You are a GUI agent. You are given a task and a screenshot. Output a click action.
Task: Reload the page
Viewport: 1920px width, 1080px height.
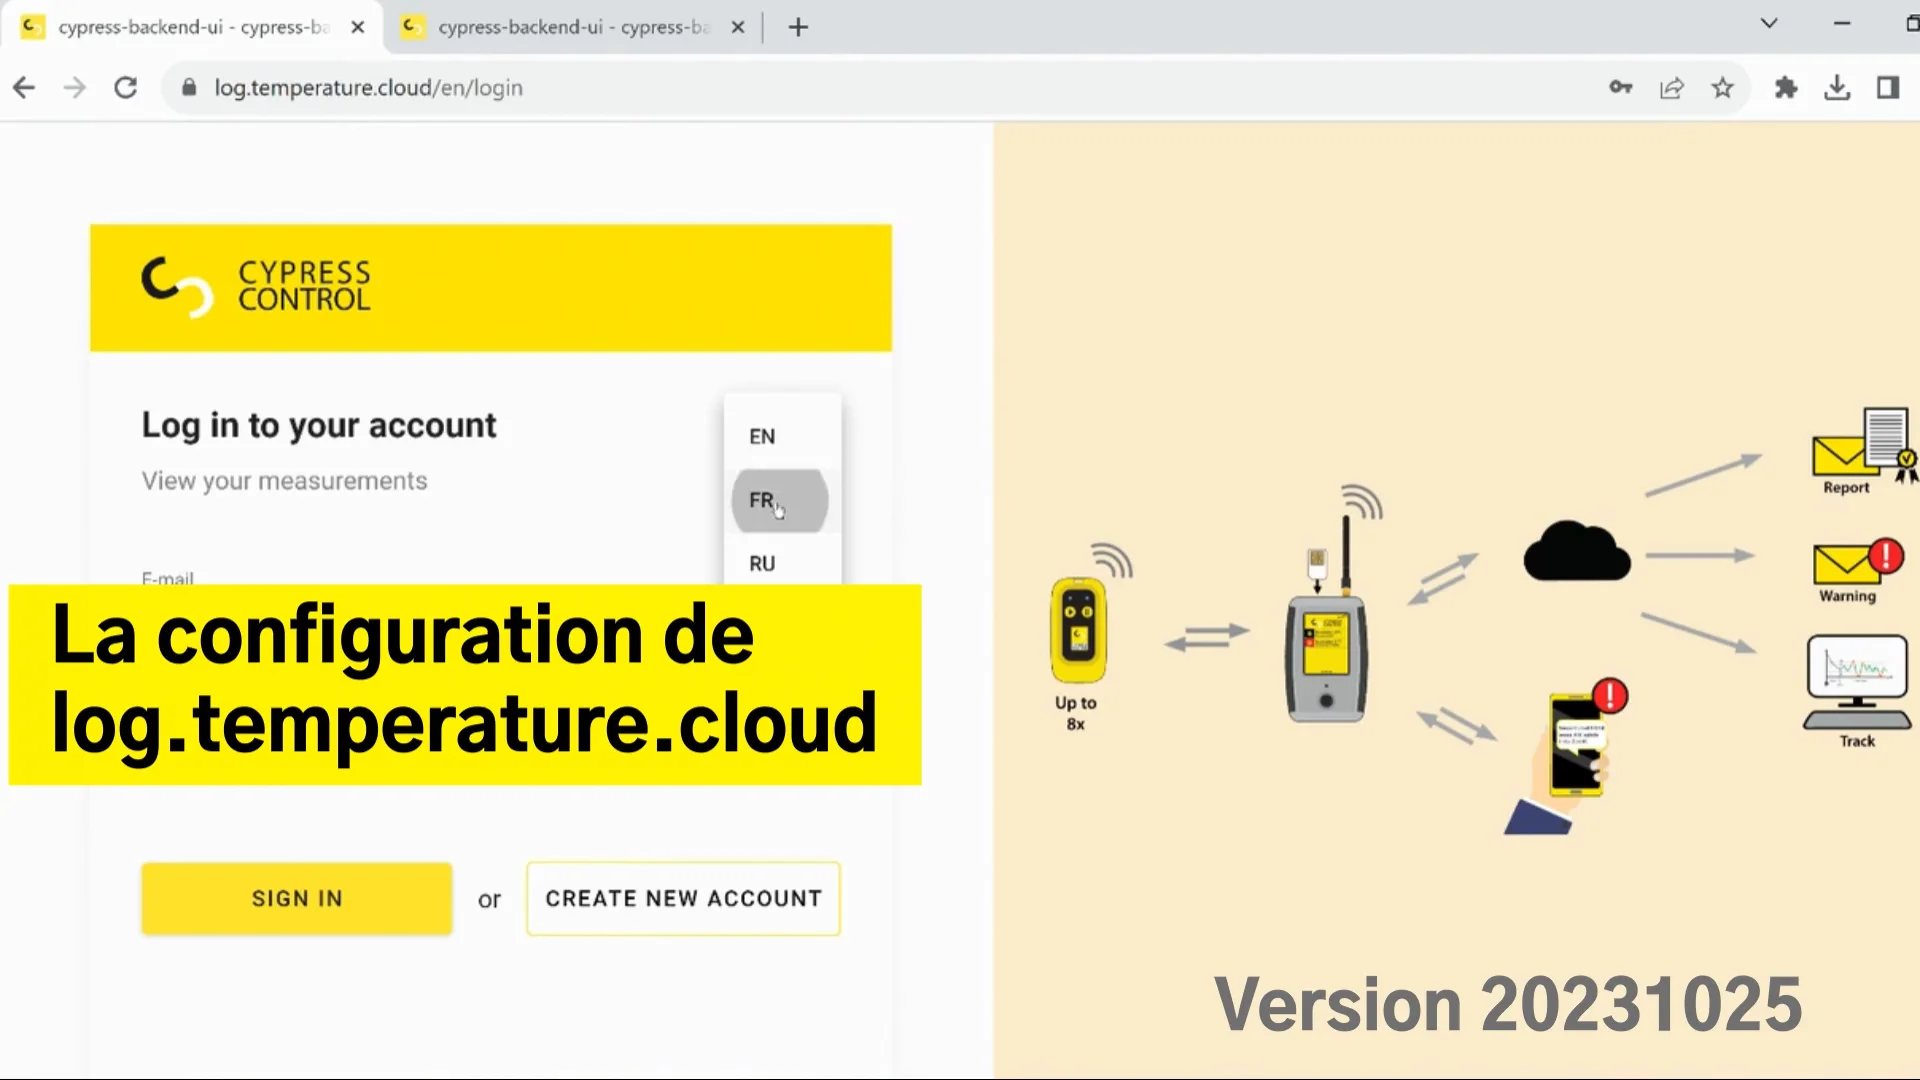[x=126, y=88]
